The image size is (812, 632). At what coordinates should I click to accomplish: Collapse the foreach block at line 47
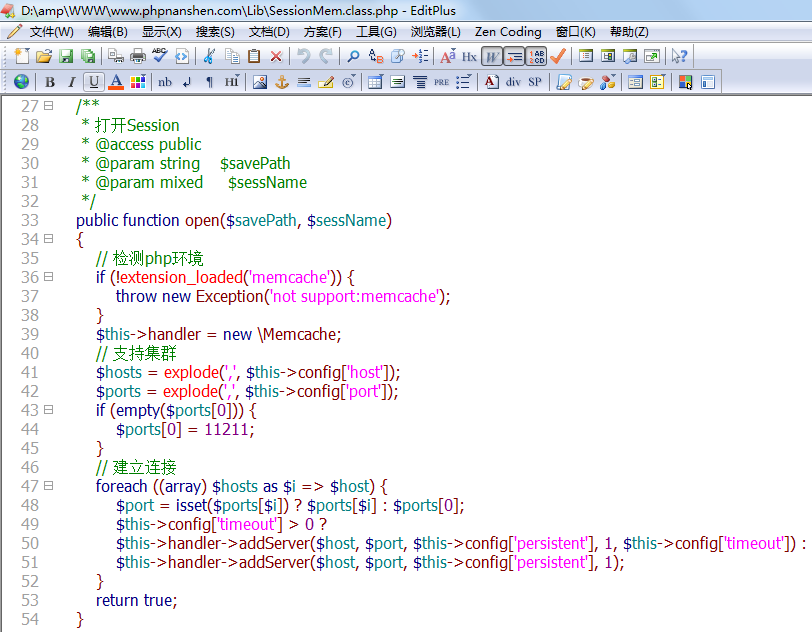(x=49, y=486)
